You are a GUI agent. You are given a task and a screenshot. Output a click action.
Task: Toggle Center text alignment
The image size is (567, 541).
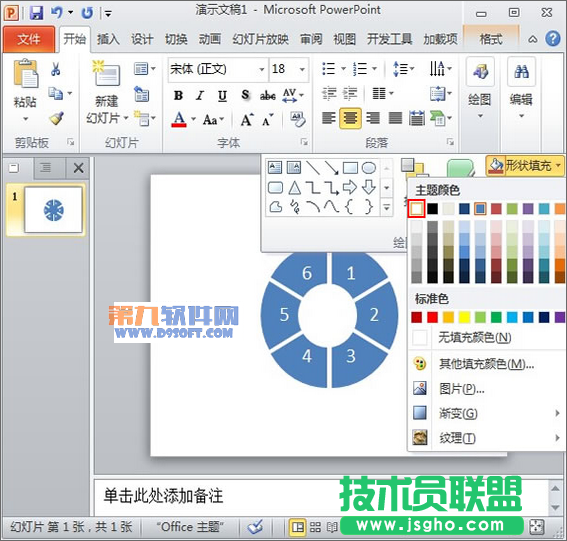(x=350, y=118)
